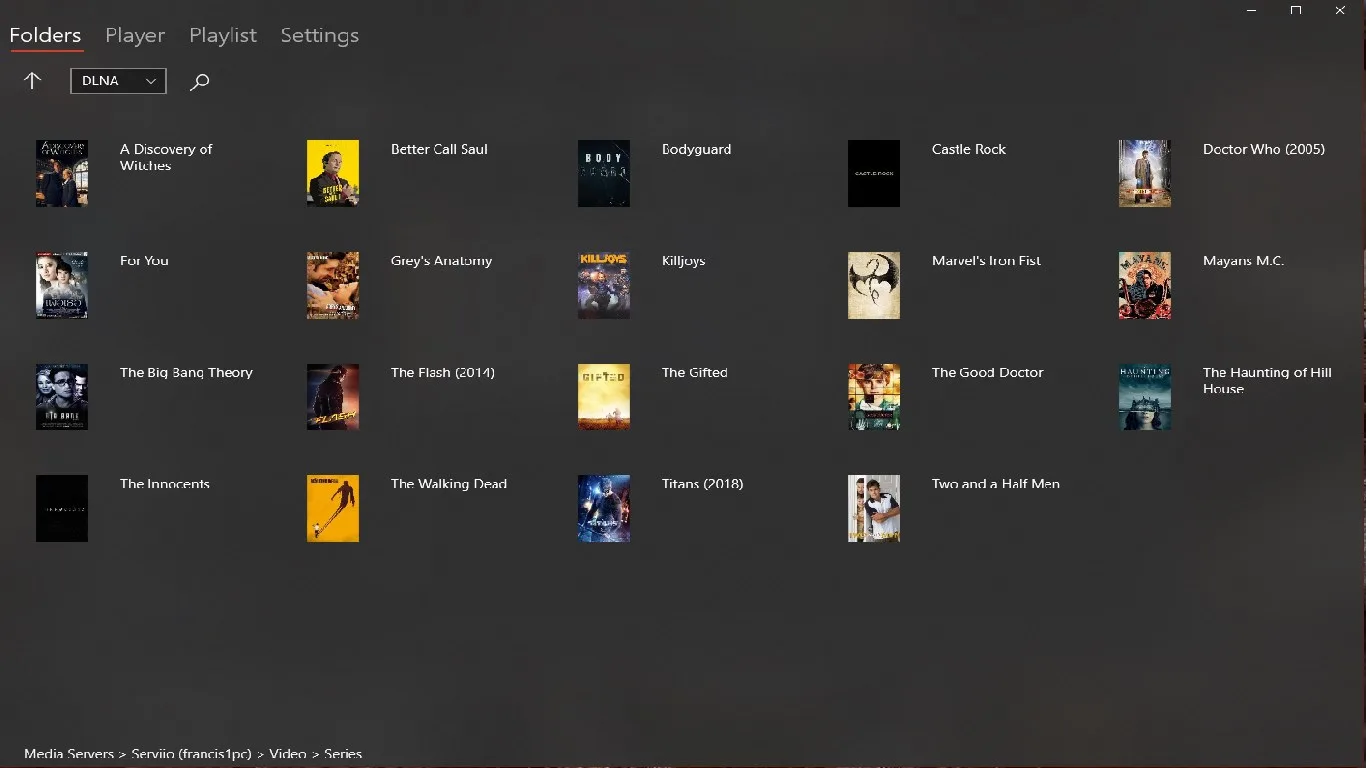The height and width of the screenshot is (768, 1366).
Task: Click Series in the breadcrumb path
Action: click(x=342, y=754)
